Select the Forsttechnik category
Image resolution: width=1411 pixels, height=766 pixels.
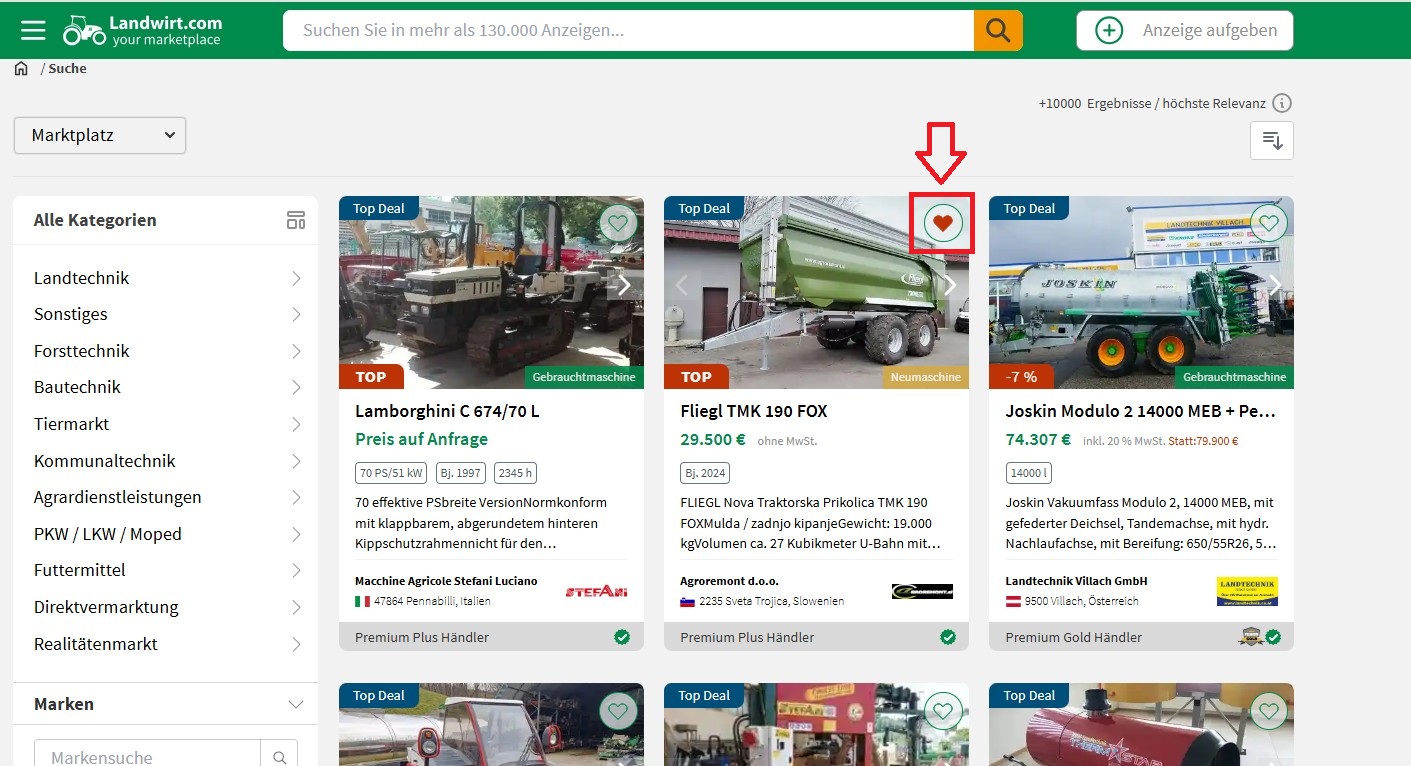click(81, 351)
